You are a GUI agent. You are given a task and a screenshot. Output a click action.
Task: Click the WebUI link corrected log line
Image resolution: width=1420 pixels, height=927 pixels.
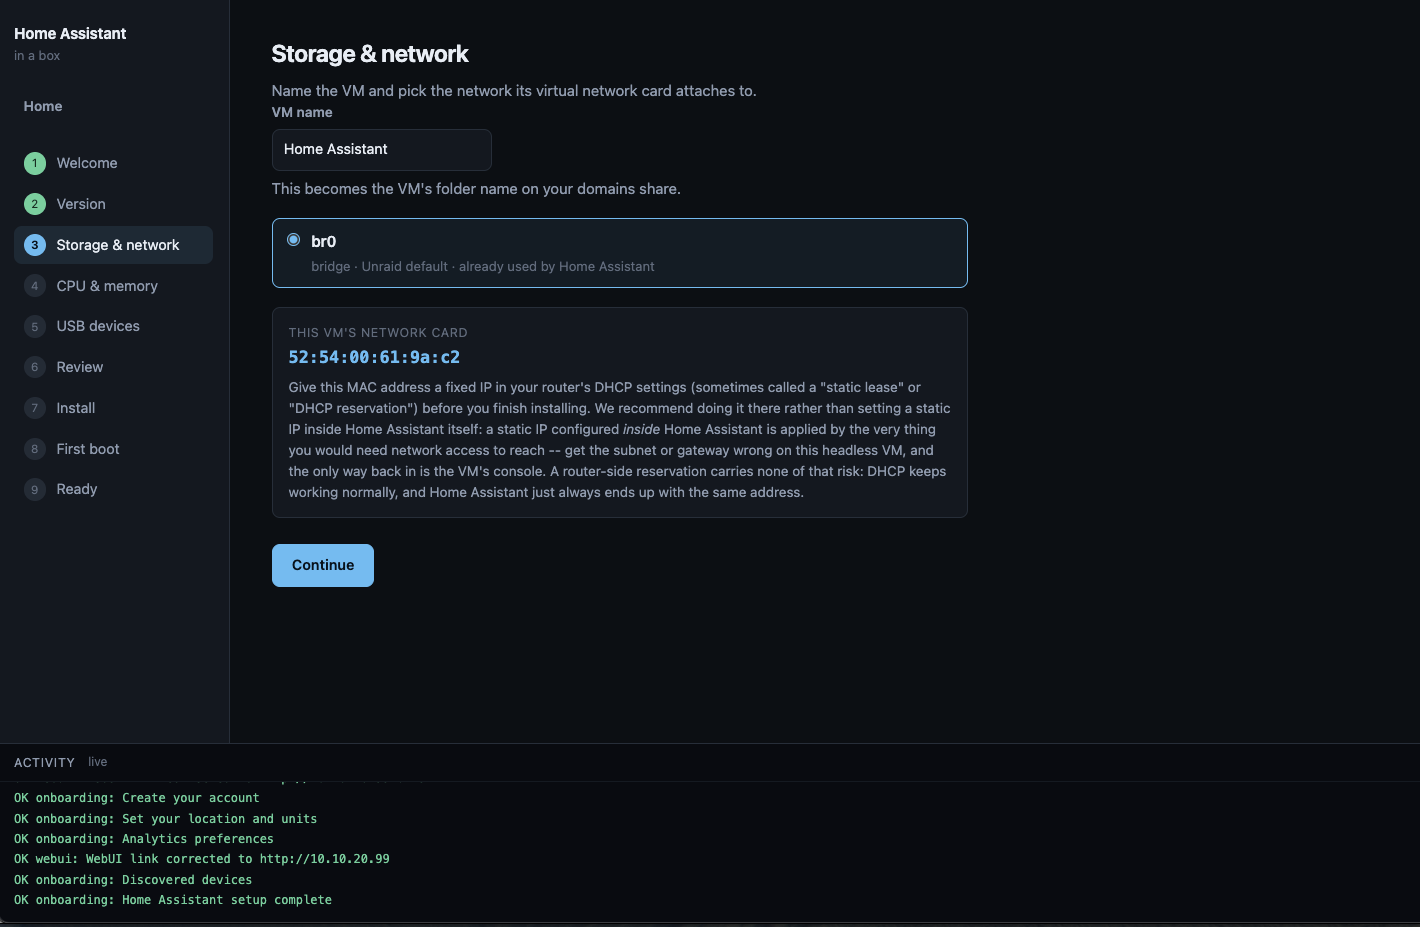(x=202, y=859)
